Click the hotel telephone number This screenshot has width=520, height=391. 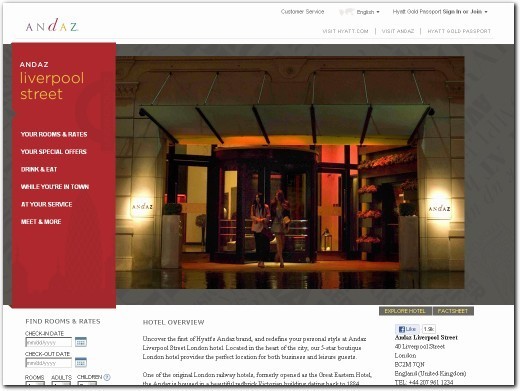(424, 382)
